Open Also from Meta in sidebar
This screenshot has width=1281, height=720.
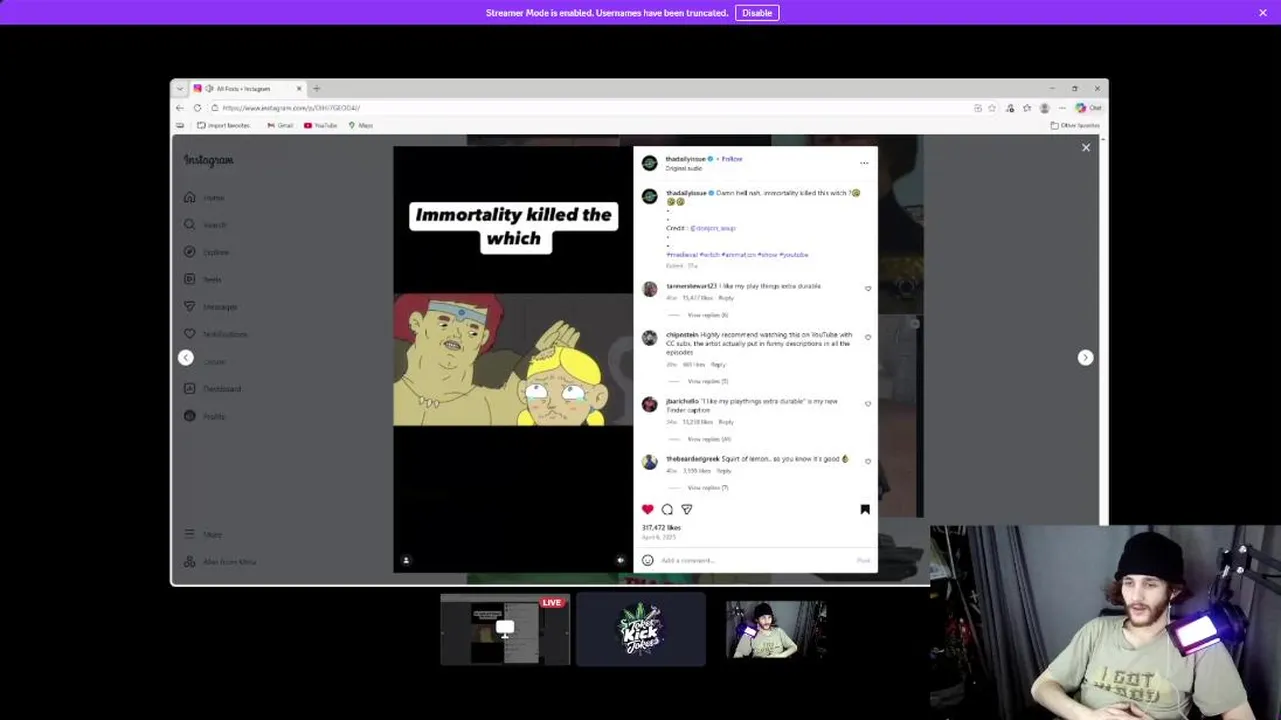pyautogui.click(x=221, y=562)
